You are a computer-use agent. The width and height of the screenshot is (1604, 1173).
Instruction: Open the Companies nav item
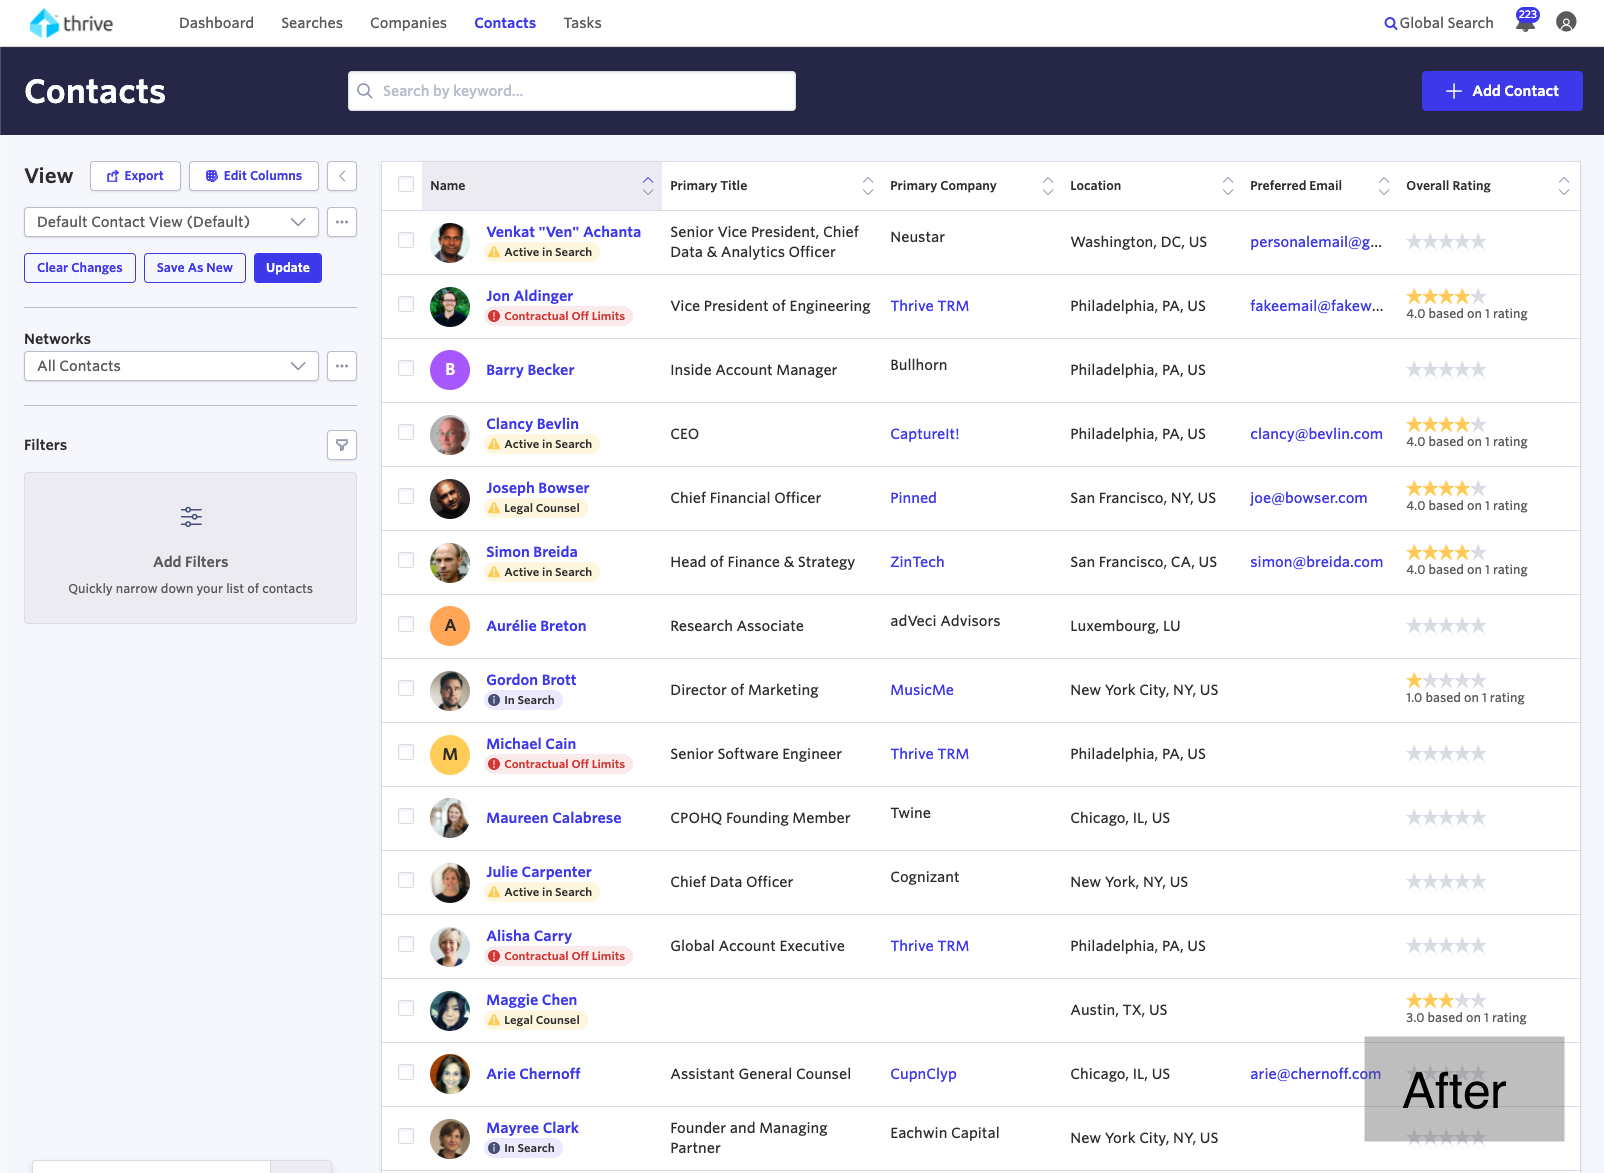point(408,23)
